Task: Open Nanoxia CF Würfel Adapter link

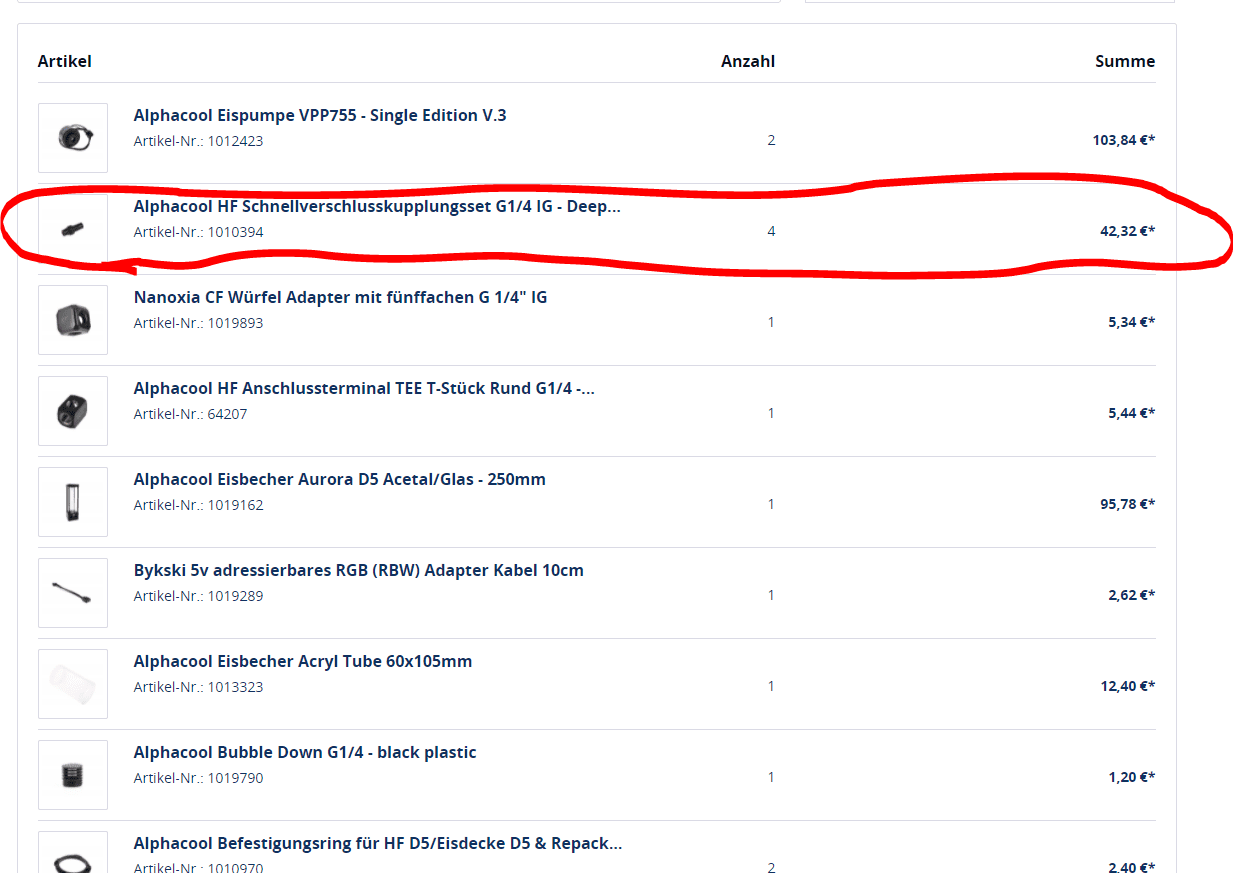Action: click(340, 297)
